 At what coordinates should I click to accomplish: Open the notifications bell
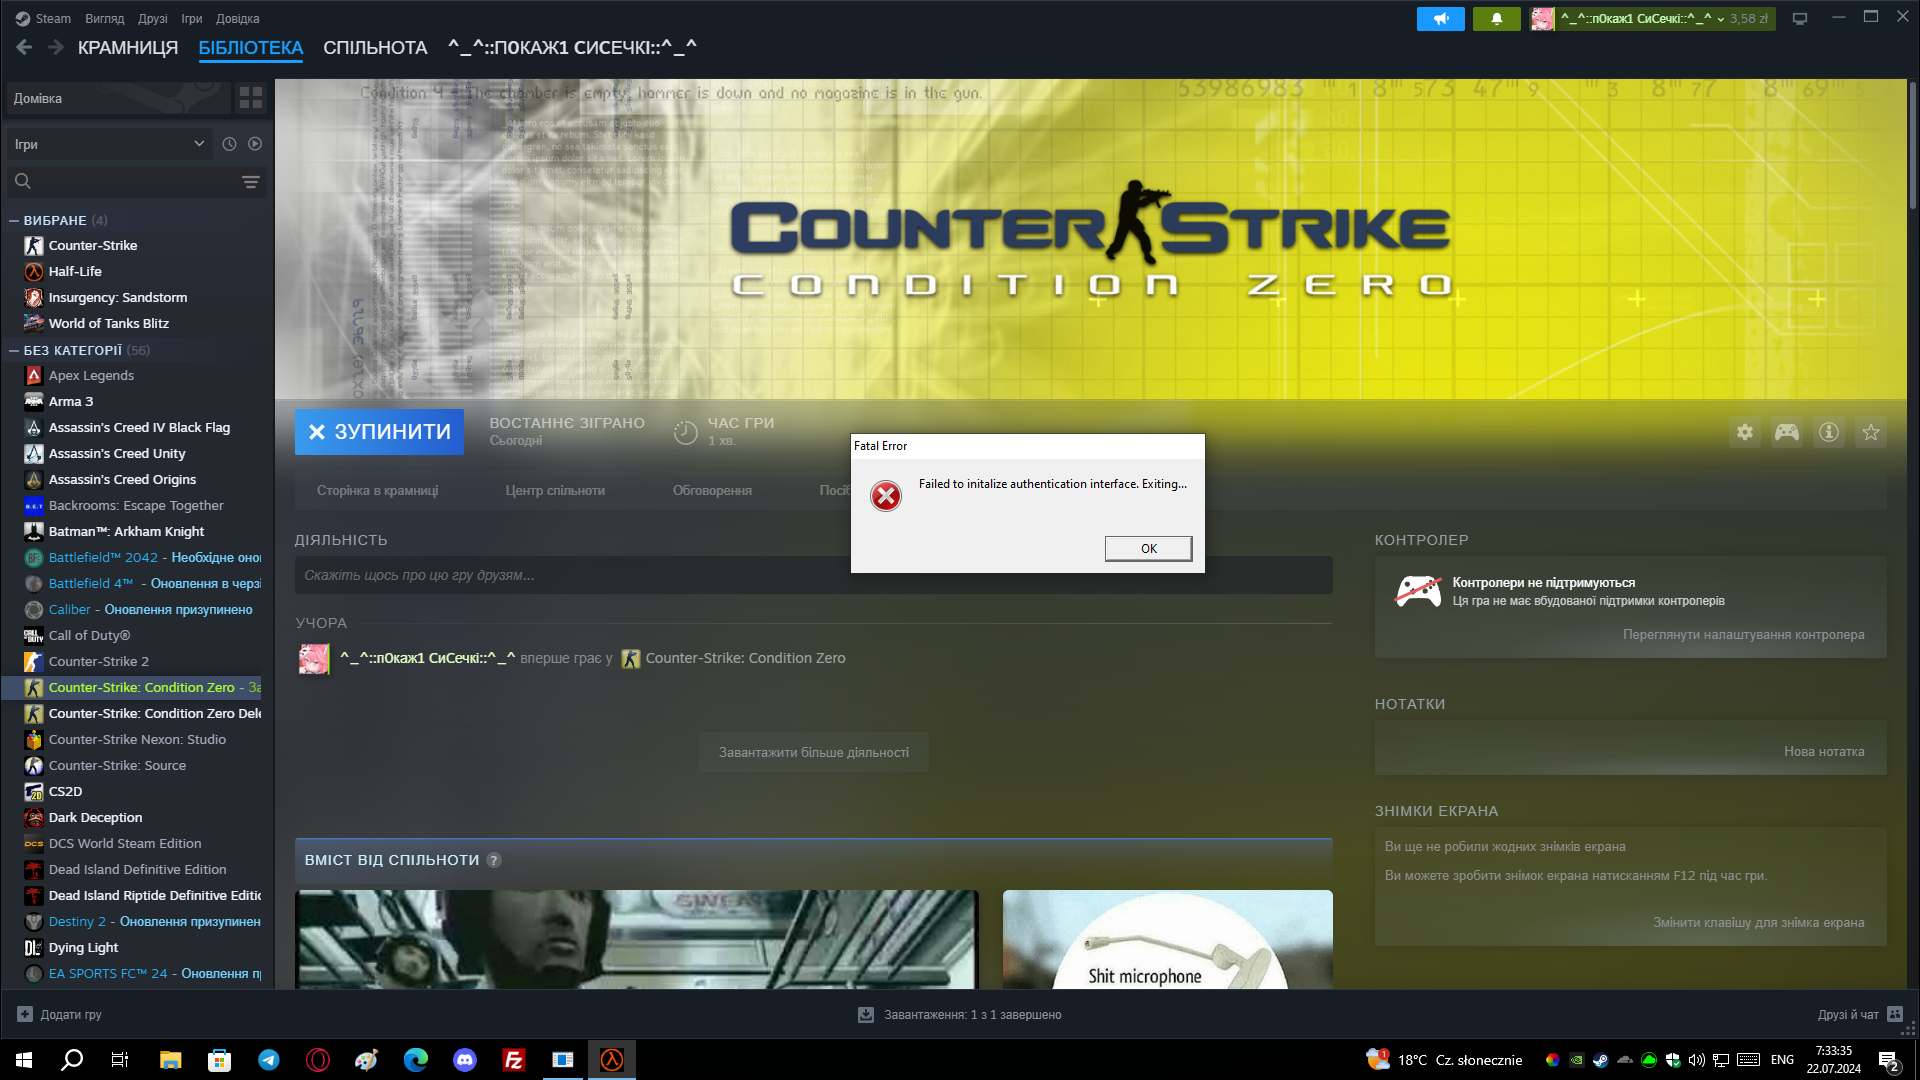[x=1496, y=19]
